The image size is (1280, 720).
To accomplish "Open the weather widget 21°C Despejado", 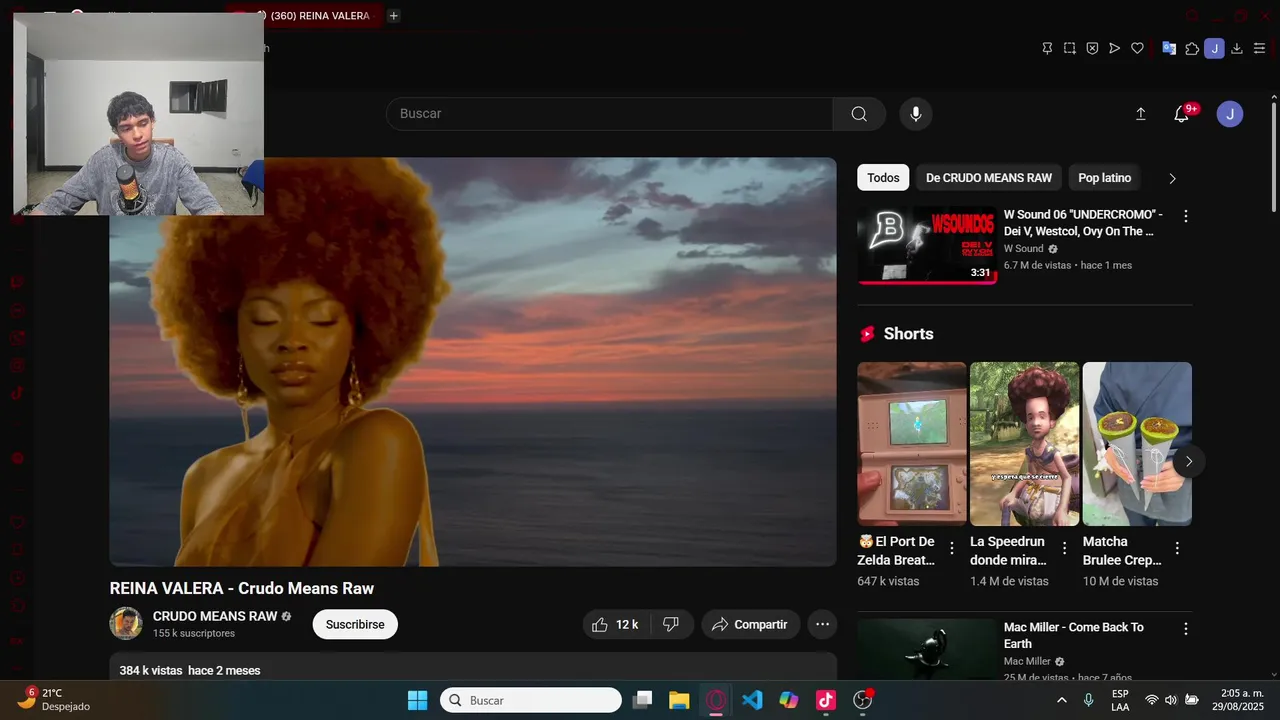I will (x=55, y=699).
